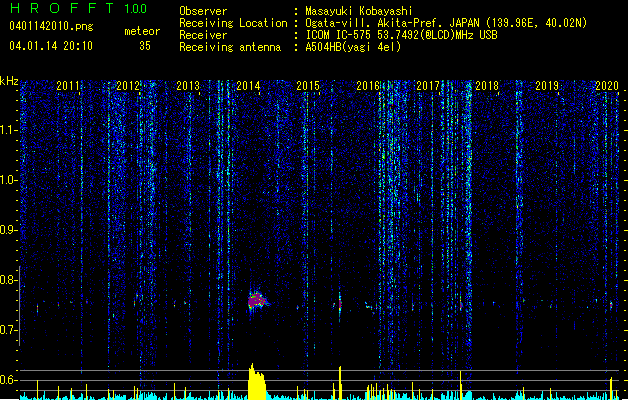Select the 2011 time marker
This screenshot has width=629, height=400.
coord(68,86)
